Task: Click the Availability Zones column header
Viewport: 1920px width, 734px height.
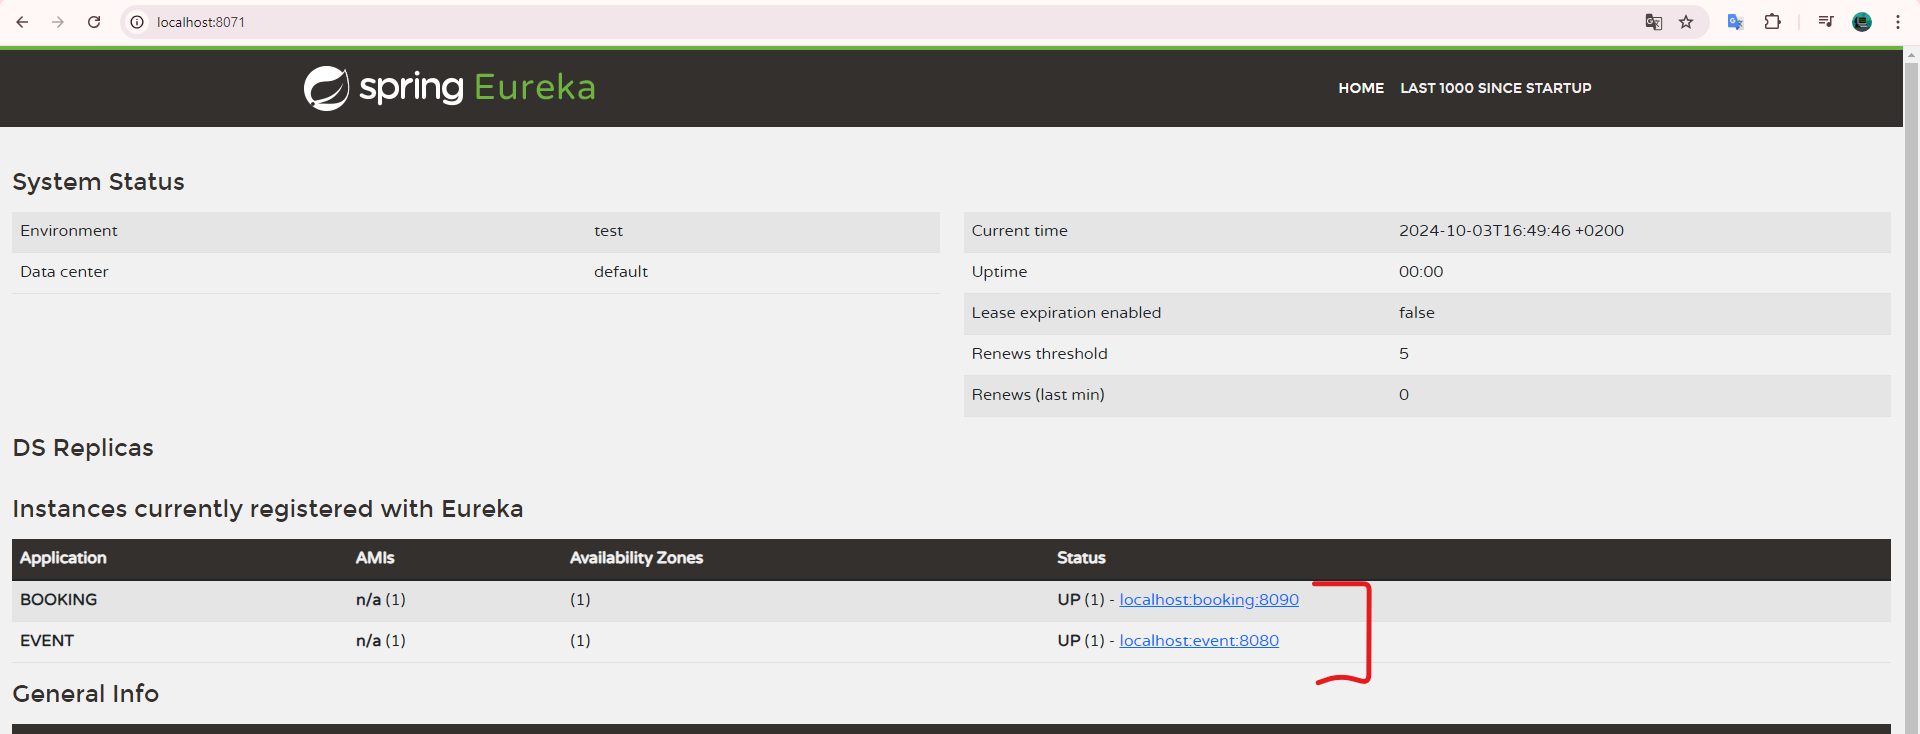Action: click(636, 558)
